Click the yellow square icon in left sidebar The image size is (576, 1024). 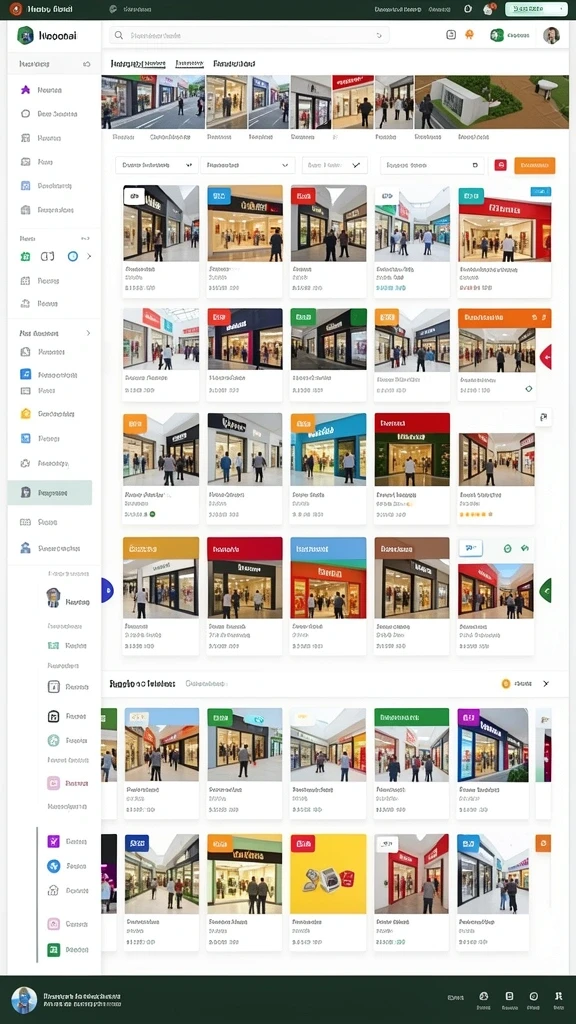25,413
